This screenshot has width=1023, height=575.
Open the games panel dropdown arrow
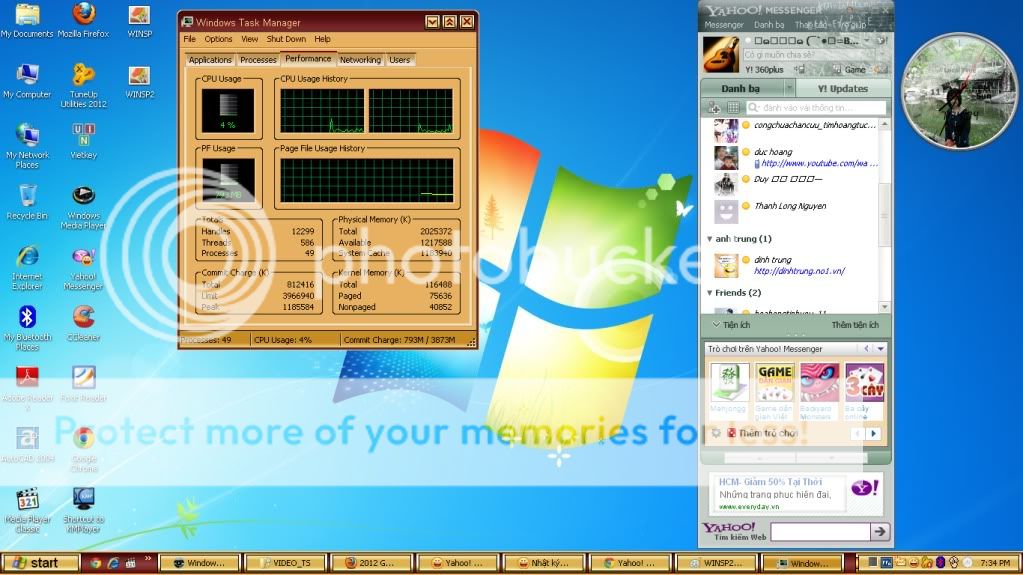(880, 349)
